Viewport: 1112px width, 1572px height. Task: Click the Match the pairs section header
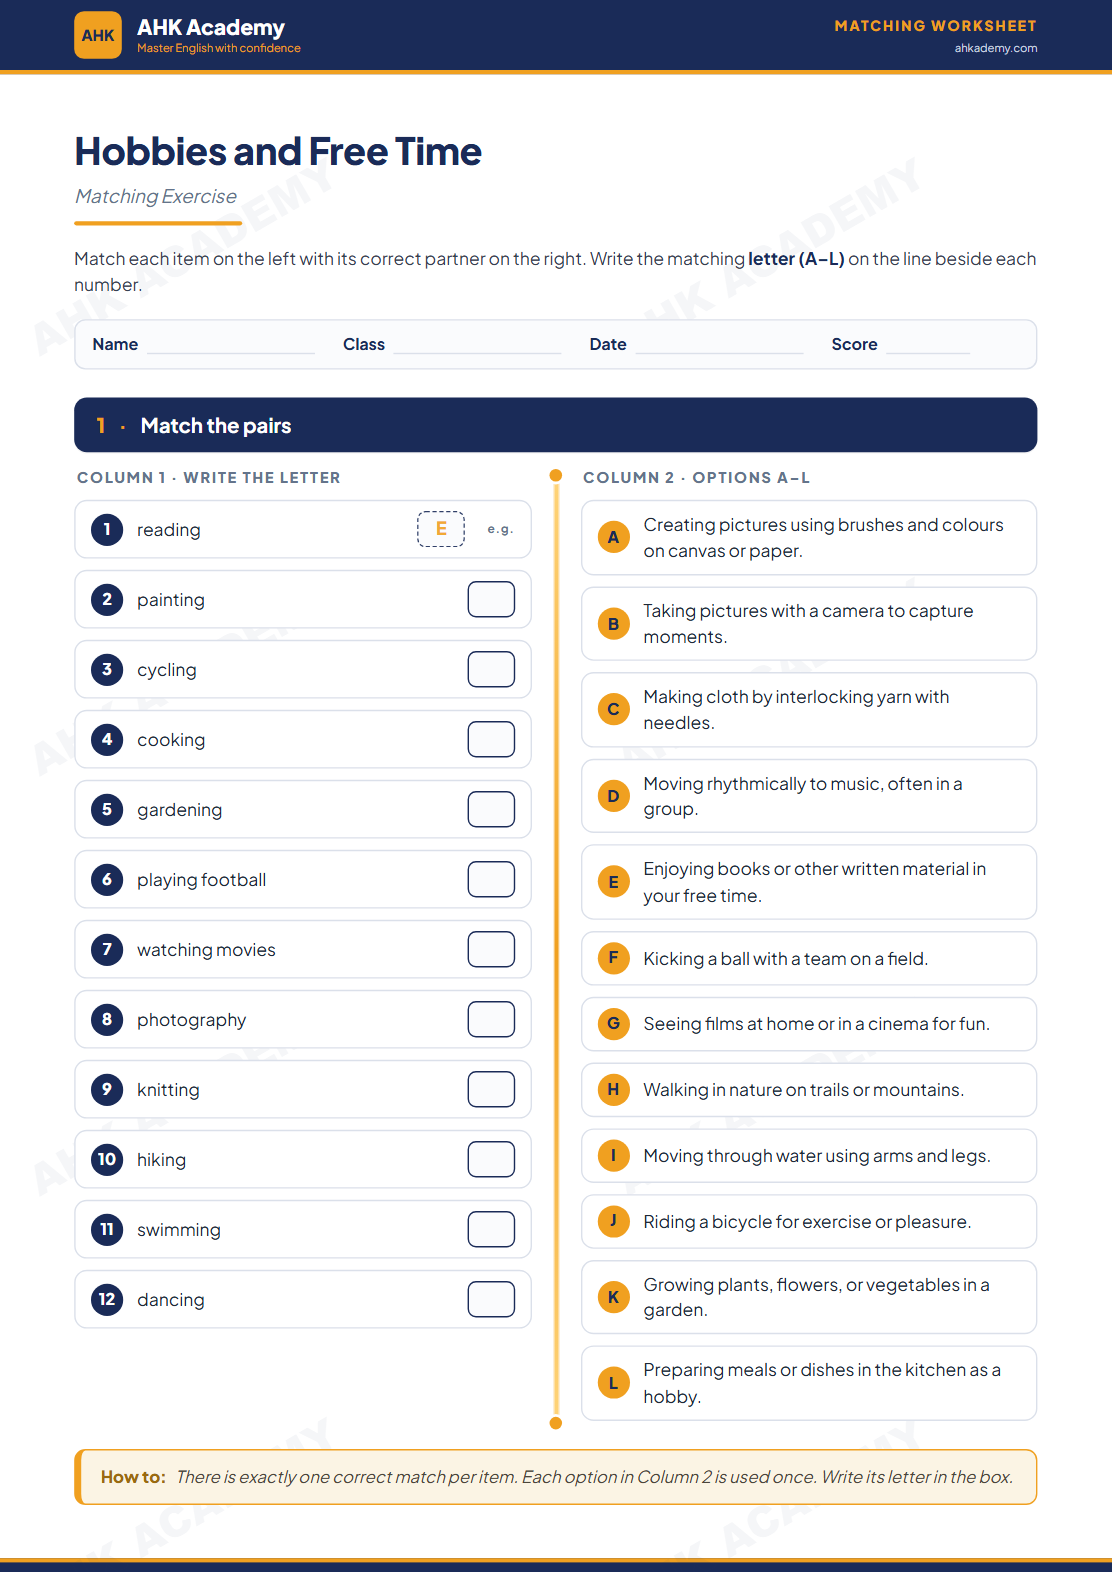[x=556, y=425]
